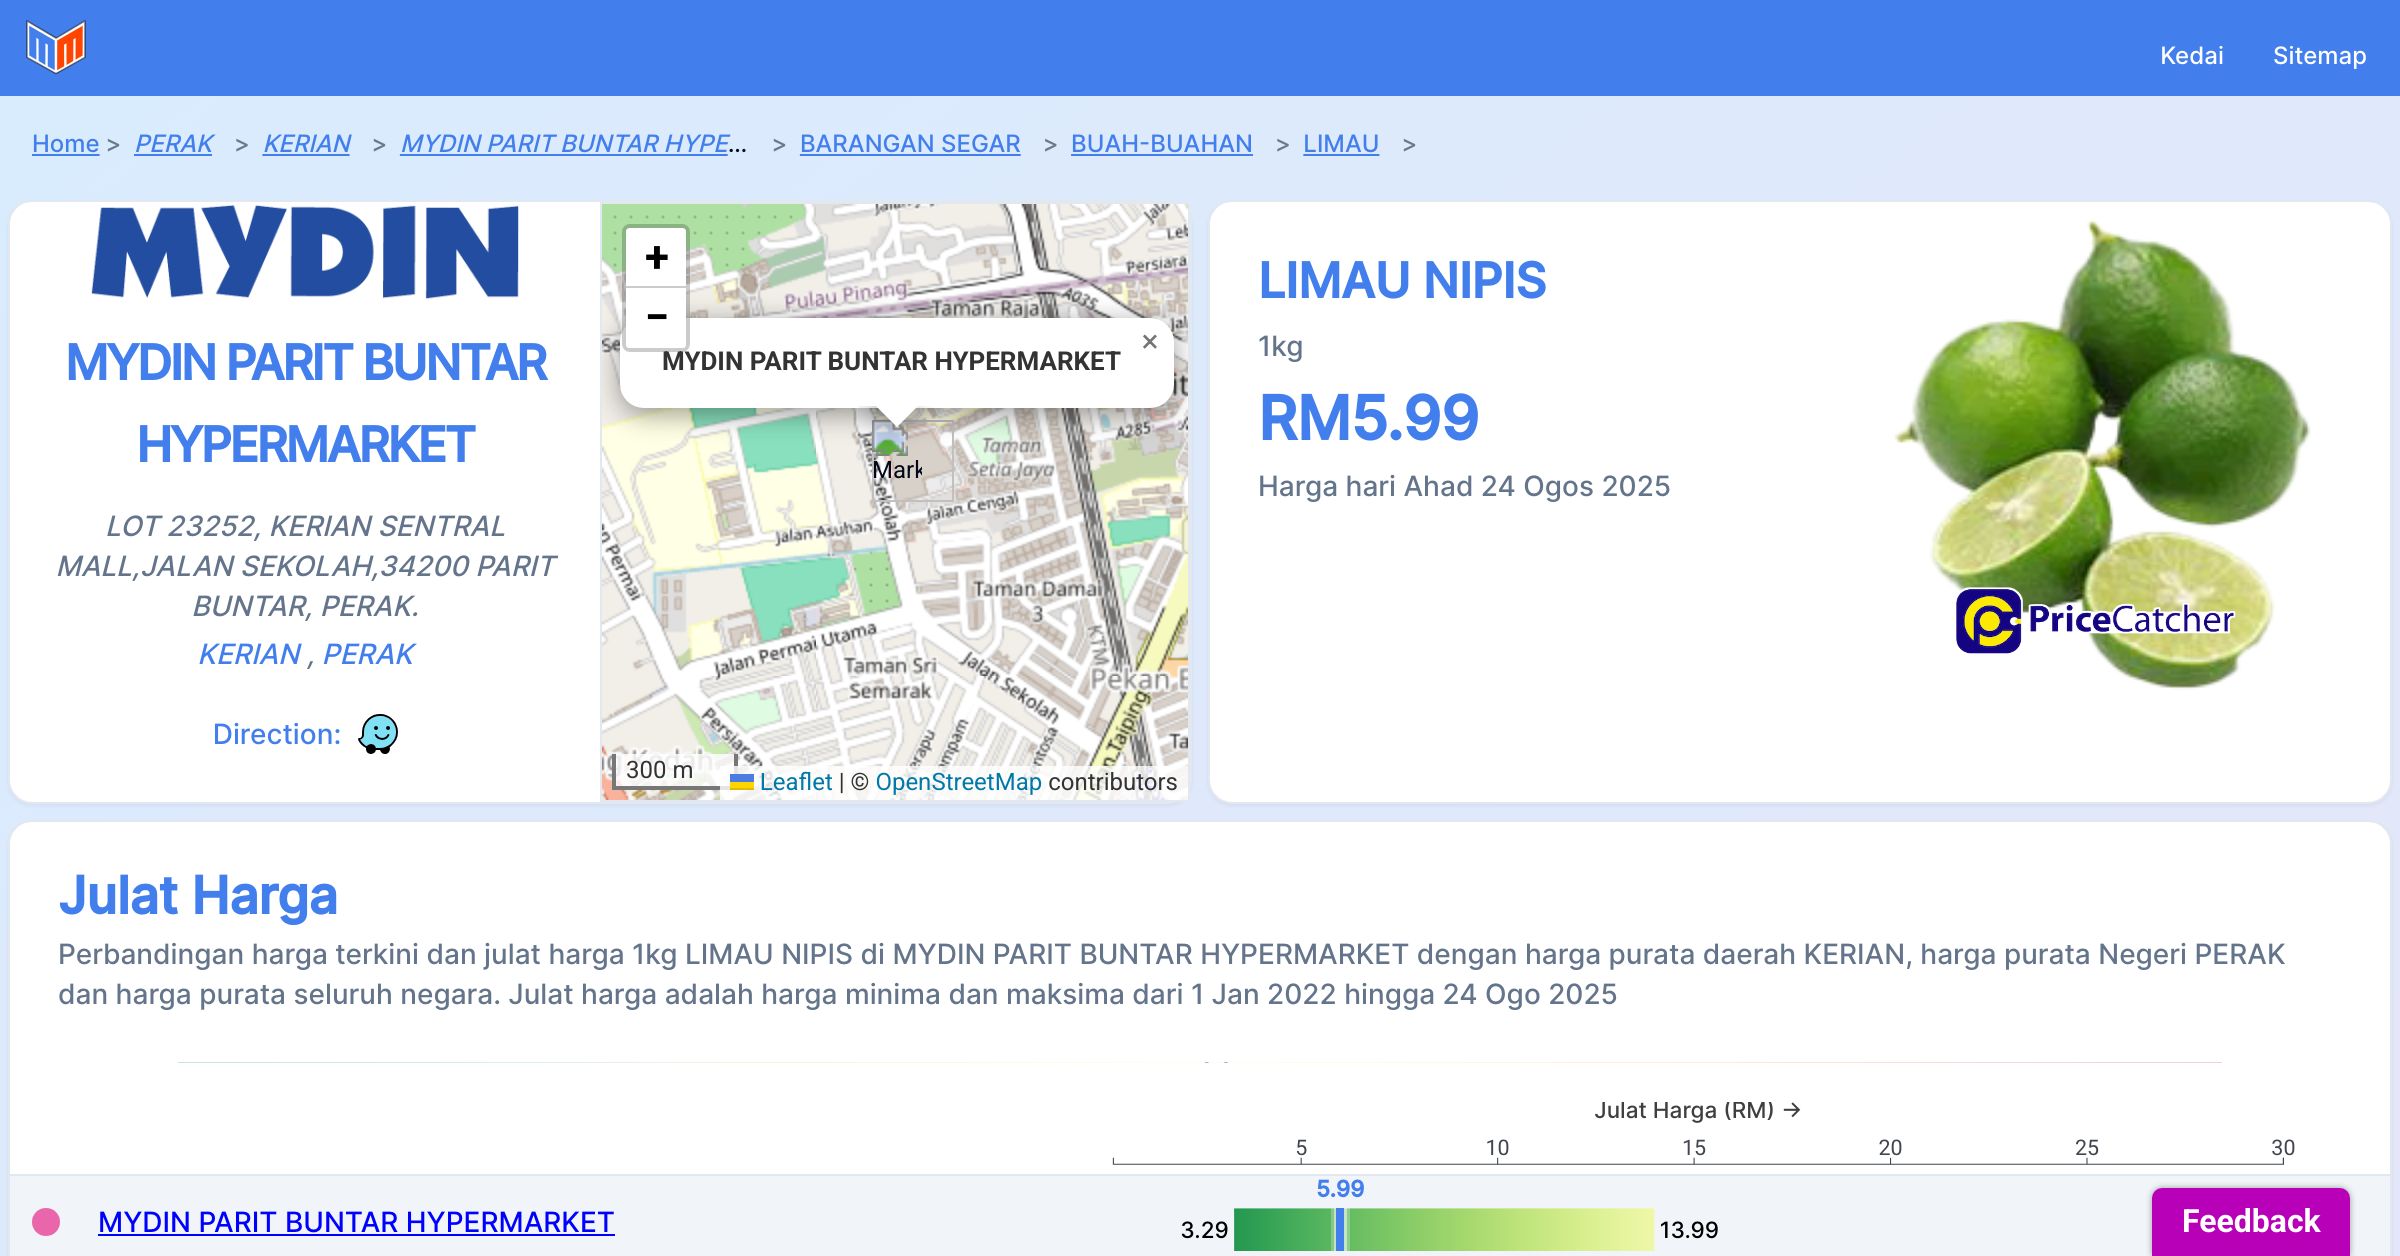This screenshot has width=2400, height=1256.
Task: Click the price range gradient bar
Action: [1443, 1229]
